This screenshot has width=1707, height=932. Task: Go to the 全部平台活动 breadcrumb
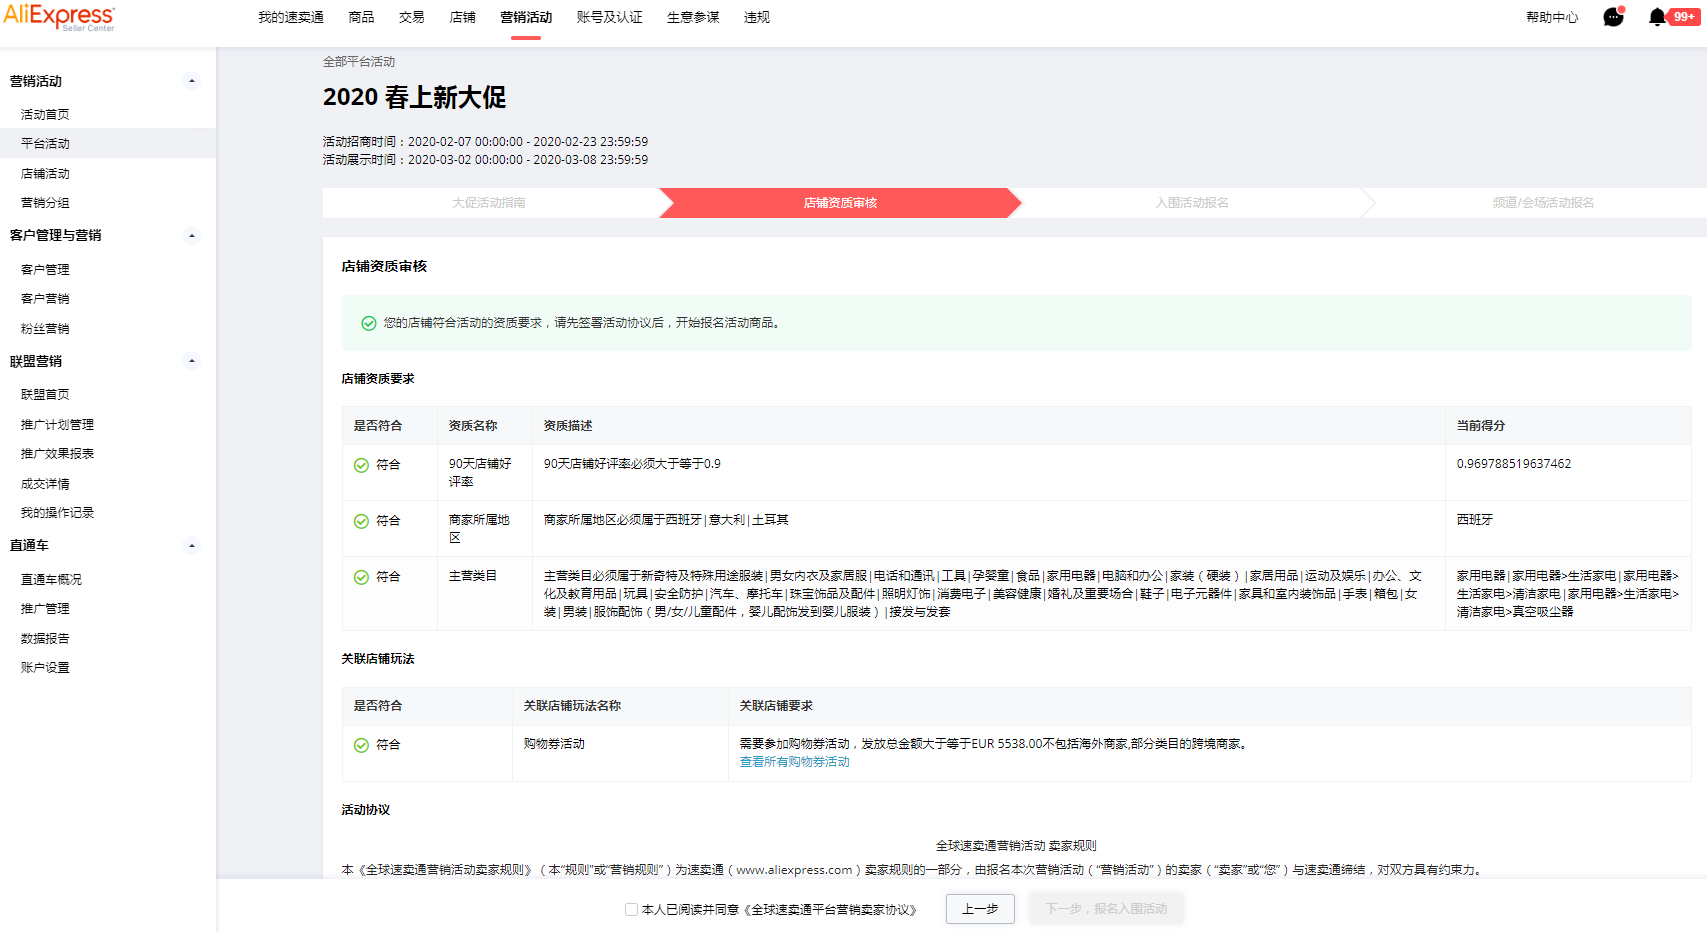[x=359, y=62]
